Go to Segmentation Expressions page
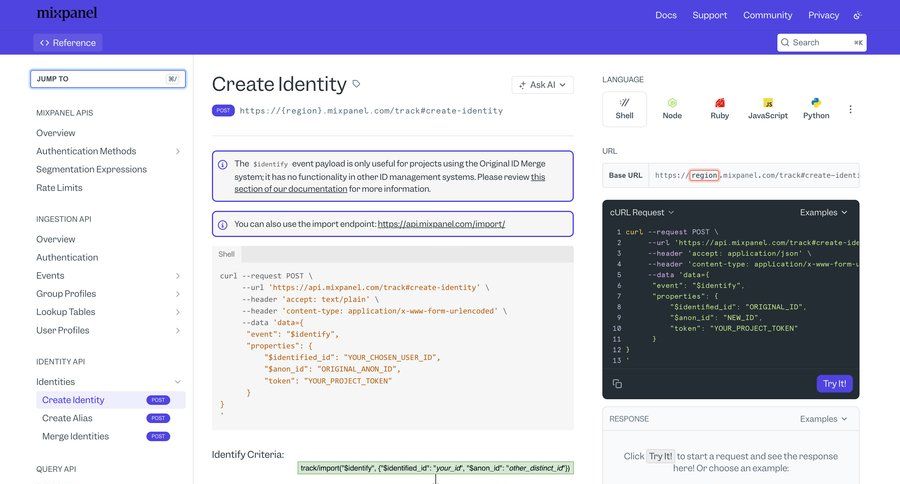This screenshot has height=484, width=900. point(91,169)
